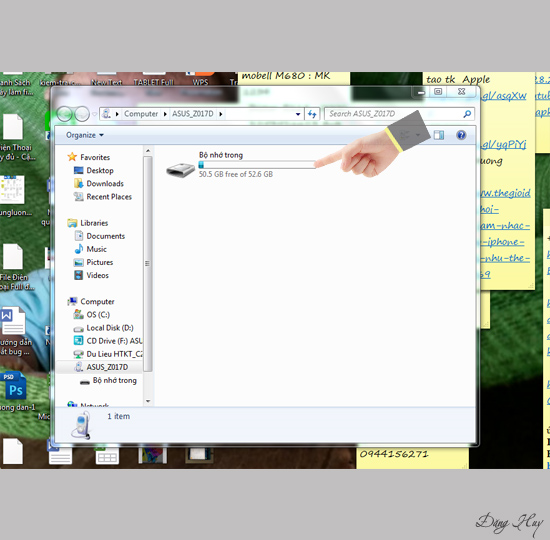Screen dimensions: 550x540
Task: Open the recent pages arrow beside Forward
Action: 94,114
